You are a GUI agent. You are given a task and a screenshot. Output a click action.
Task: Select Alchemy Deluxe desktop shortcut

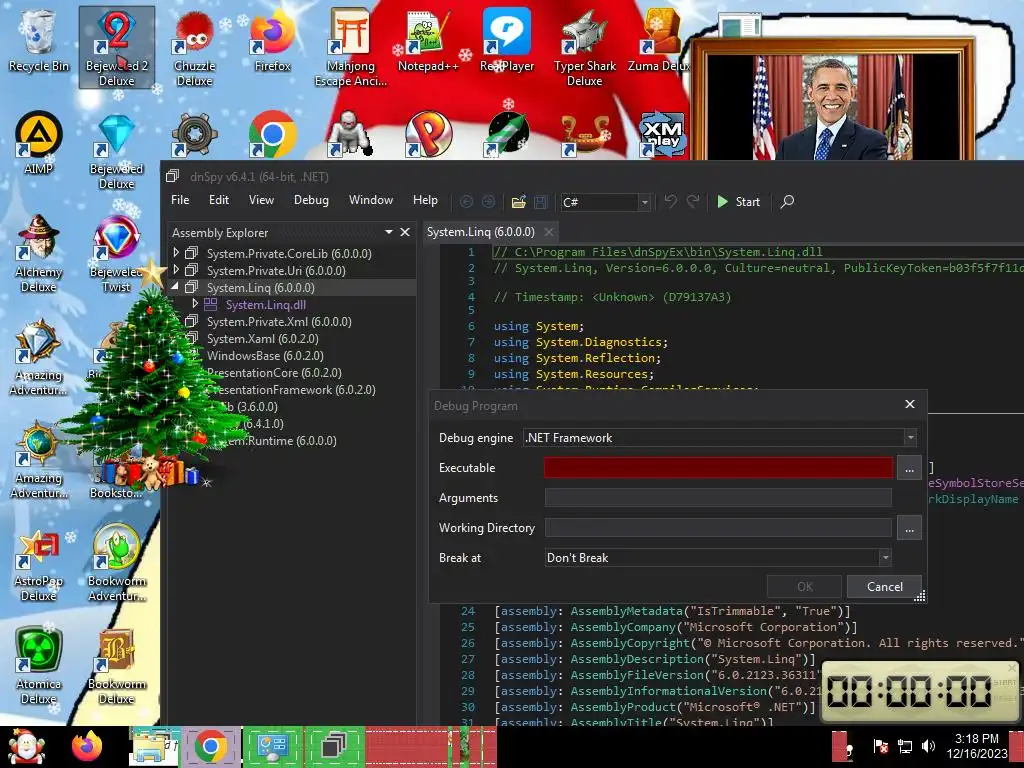tap(39, 255)
